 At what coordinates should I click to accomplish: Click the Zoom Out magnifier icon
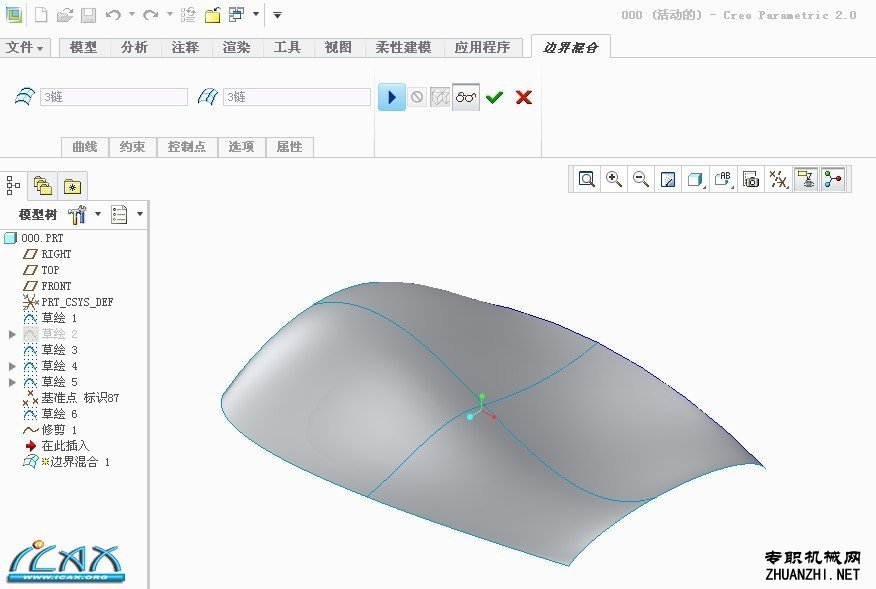point(641,179)
